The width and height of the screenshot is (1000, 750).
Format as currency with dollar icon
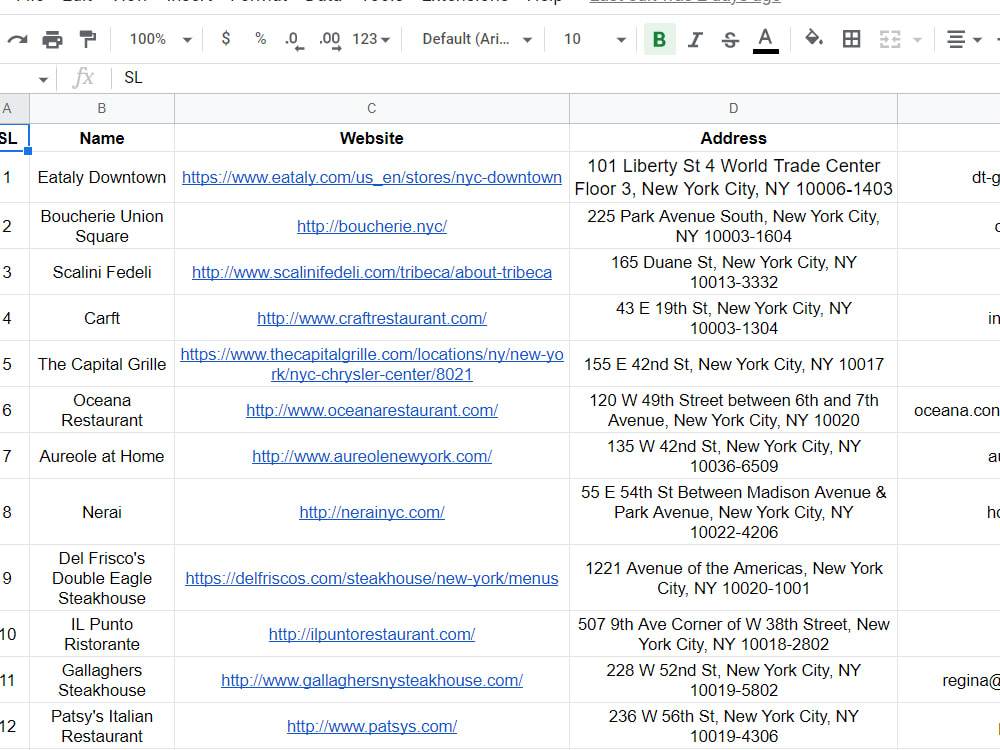click(x=226, y=39)
